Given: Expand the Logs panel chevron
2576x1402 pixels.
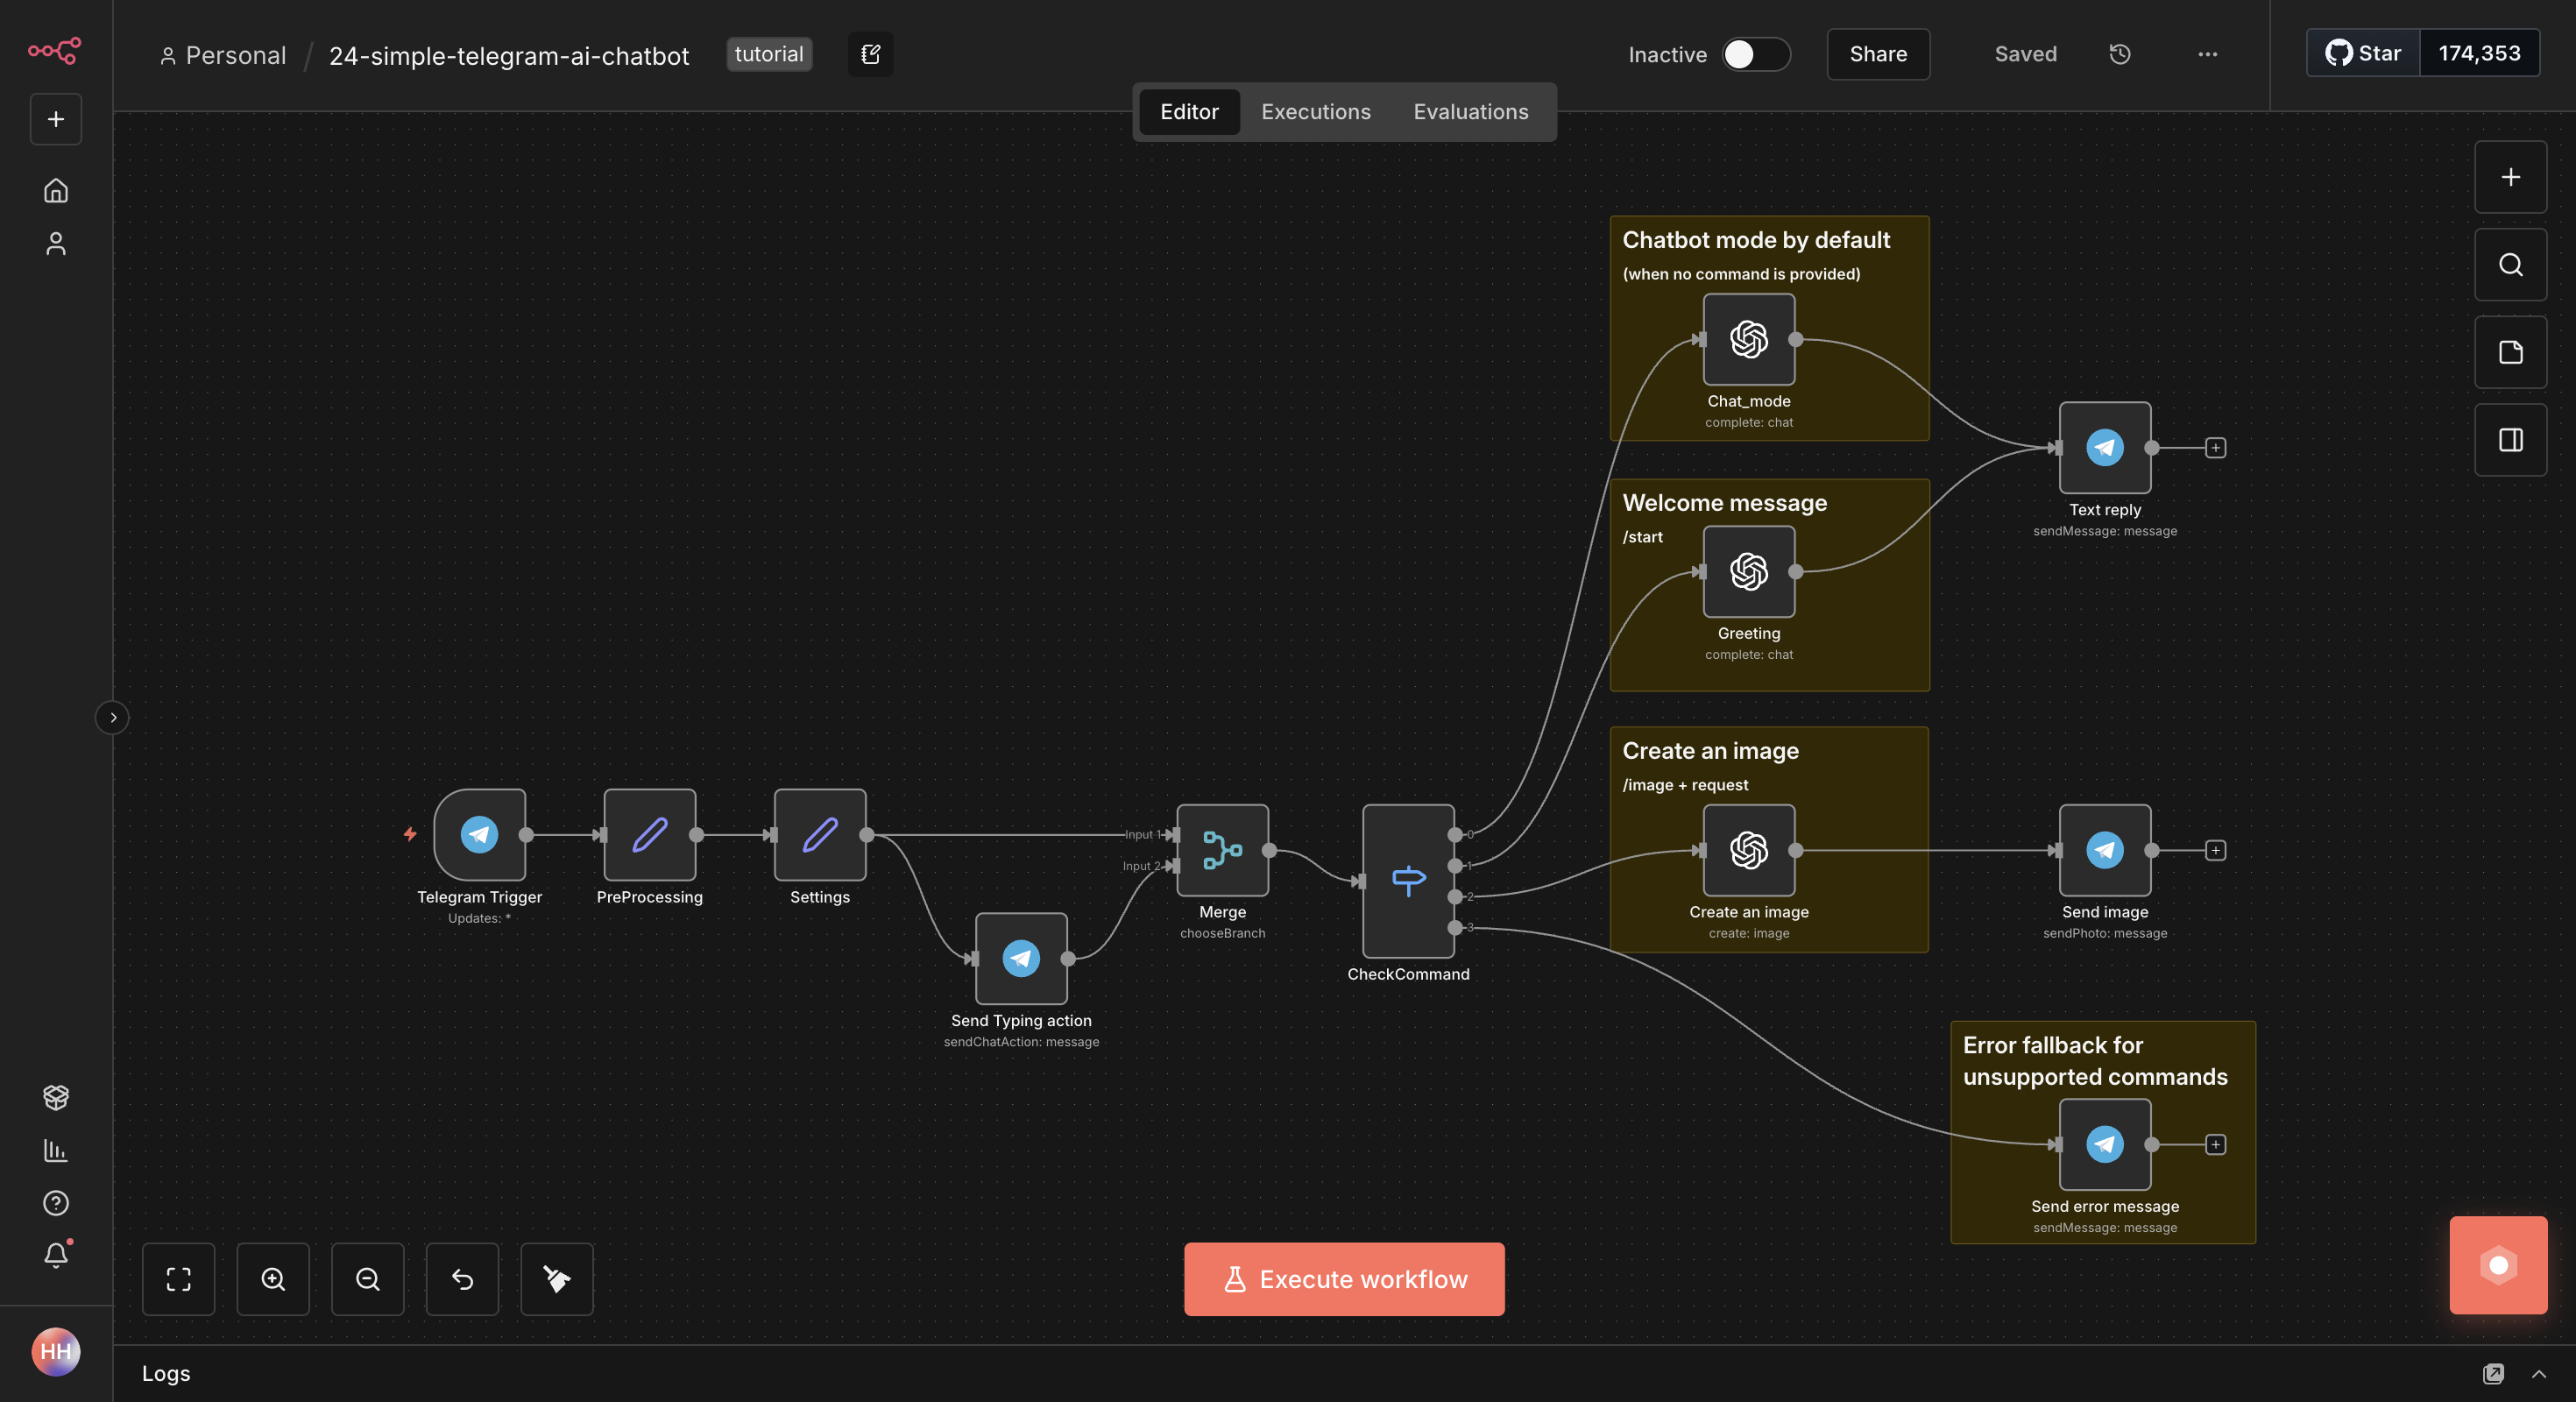Looking at the screenshot, I should pyautogui.click(x=2538, y=1373).
